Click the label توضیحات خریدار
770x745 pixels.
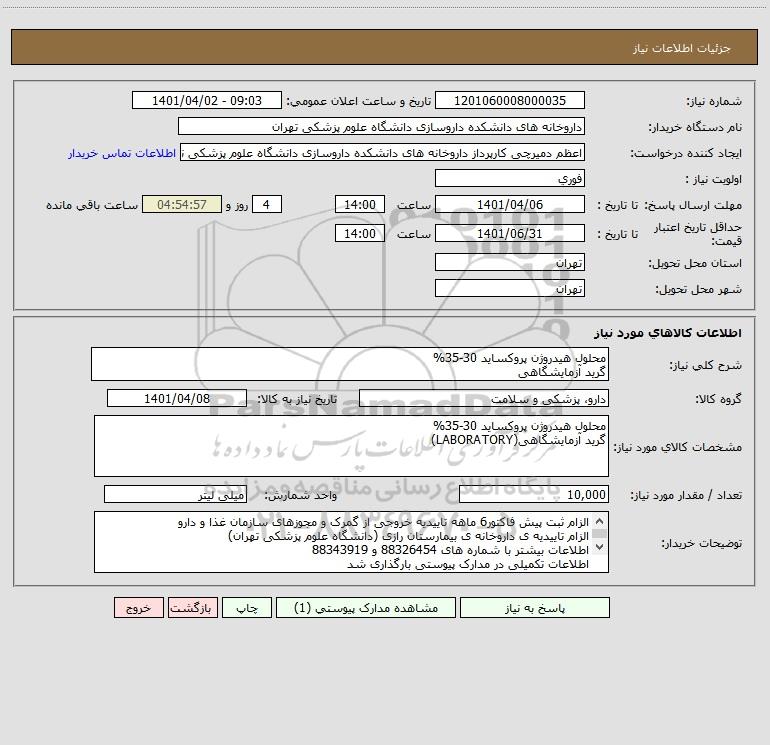point(702,543)
